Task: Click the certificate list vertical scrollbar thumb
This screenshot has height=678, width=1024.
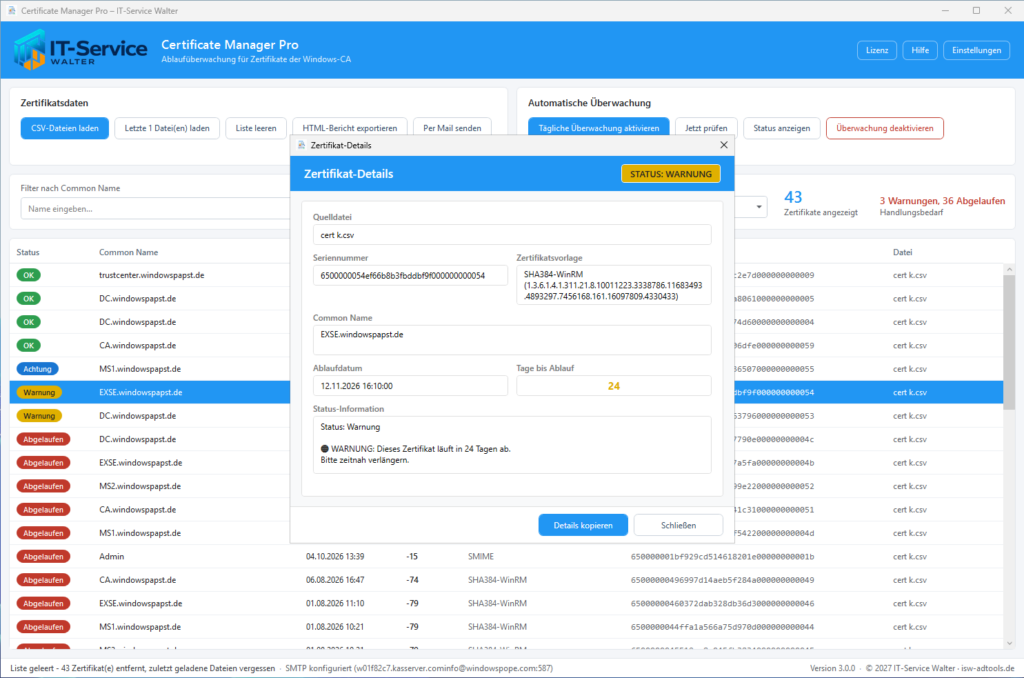Action: pyautogui.click(x=1009, y=342)
